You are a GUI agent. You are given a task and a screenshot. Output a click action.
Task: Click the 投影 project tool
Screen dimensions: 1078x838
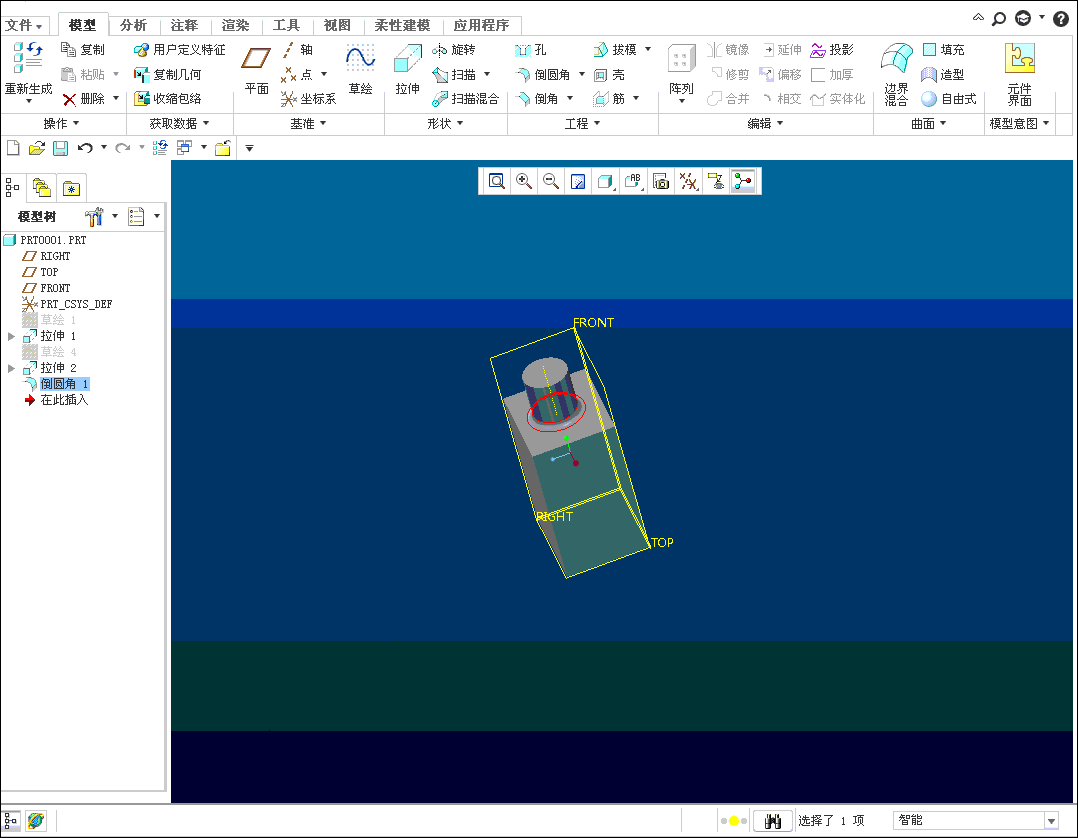pyautogui.click(x=832, y=49)
